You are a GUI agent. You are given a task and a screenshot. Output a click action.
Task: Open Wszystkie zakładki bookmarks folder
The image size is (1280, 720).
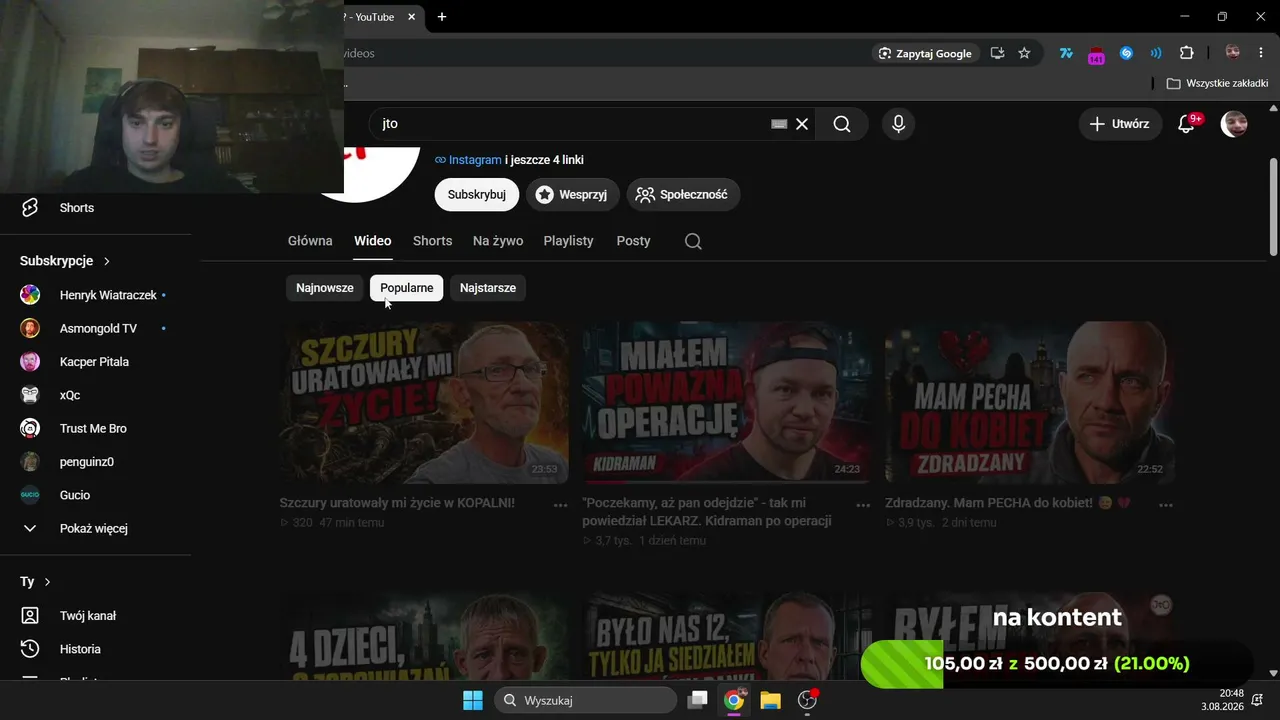[1217, 83]
